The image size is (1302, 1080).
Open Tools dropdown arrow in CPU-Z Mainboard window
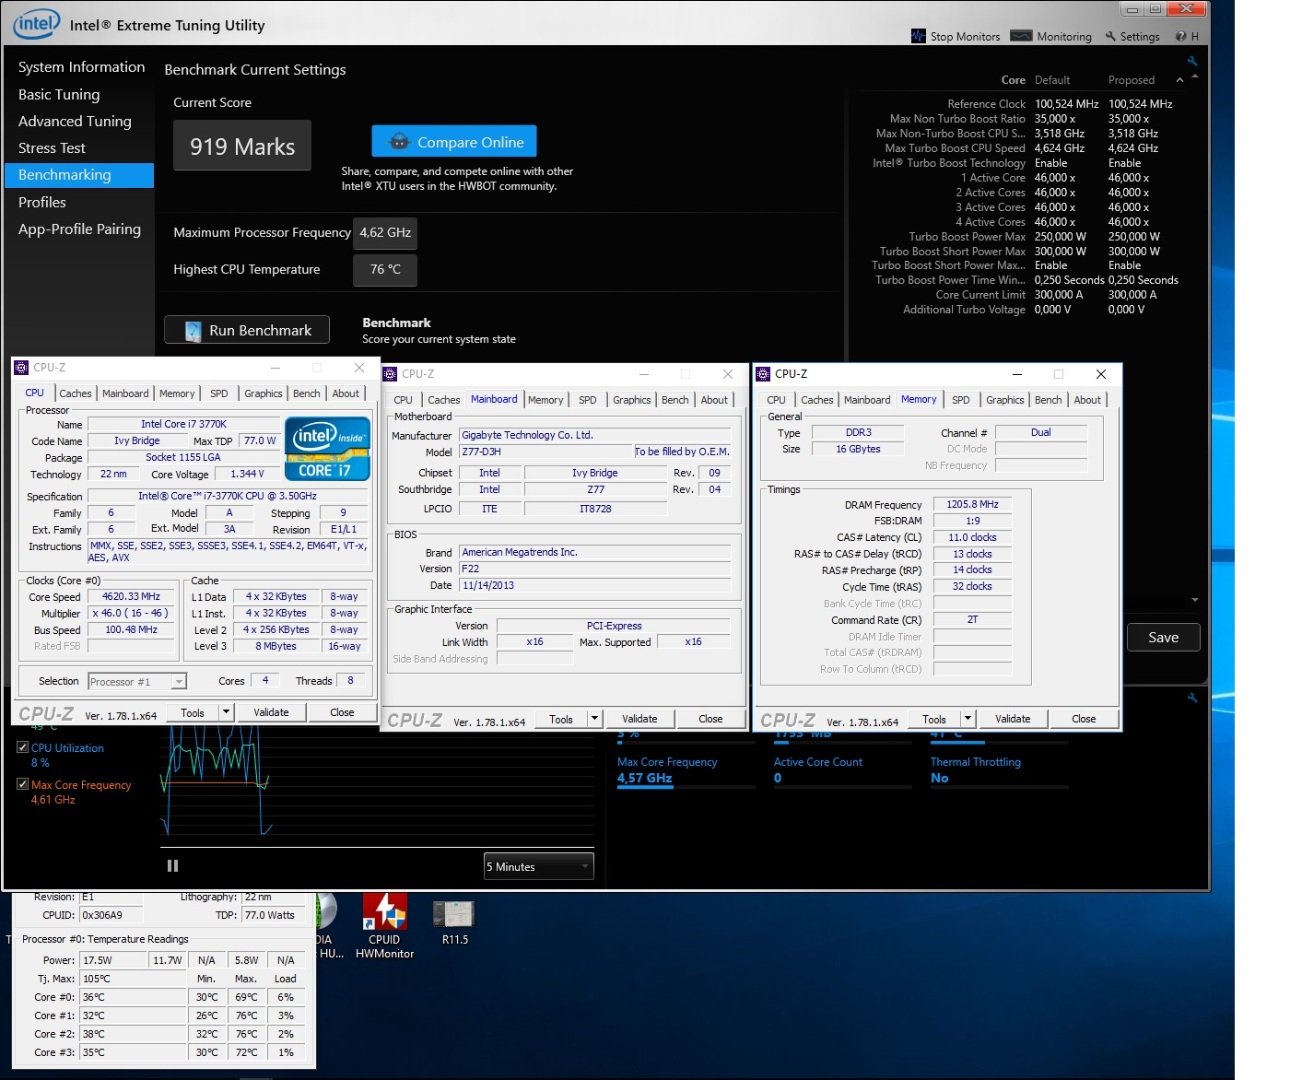click(x=596, y=718)
